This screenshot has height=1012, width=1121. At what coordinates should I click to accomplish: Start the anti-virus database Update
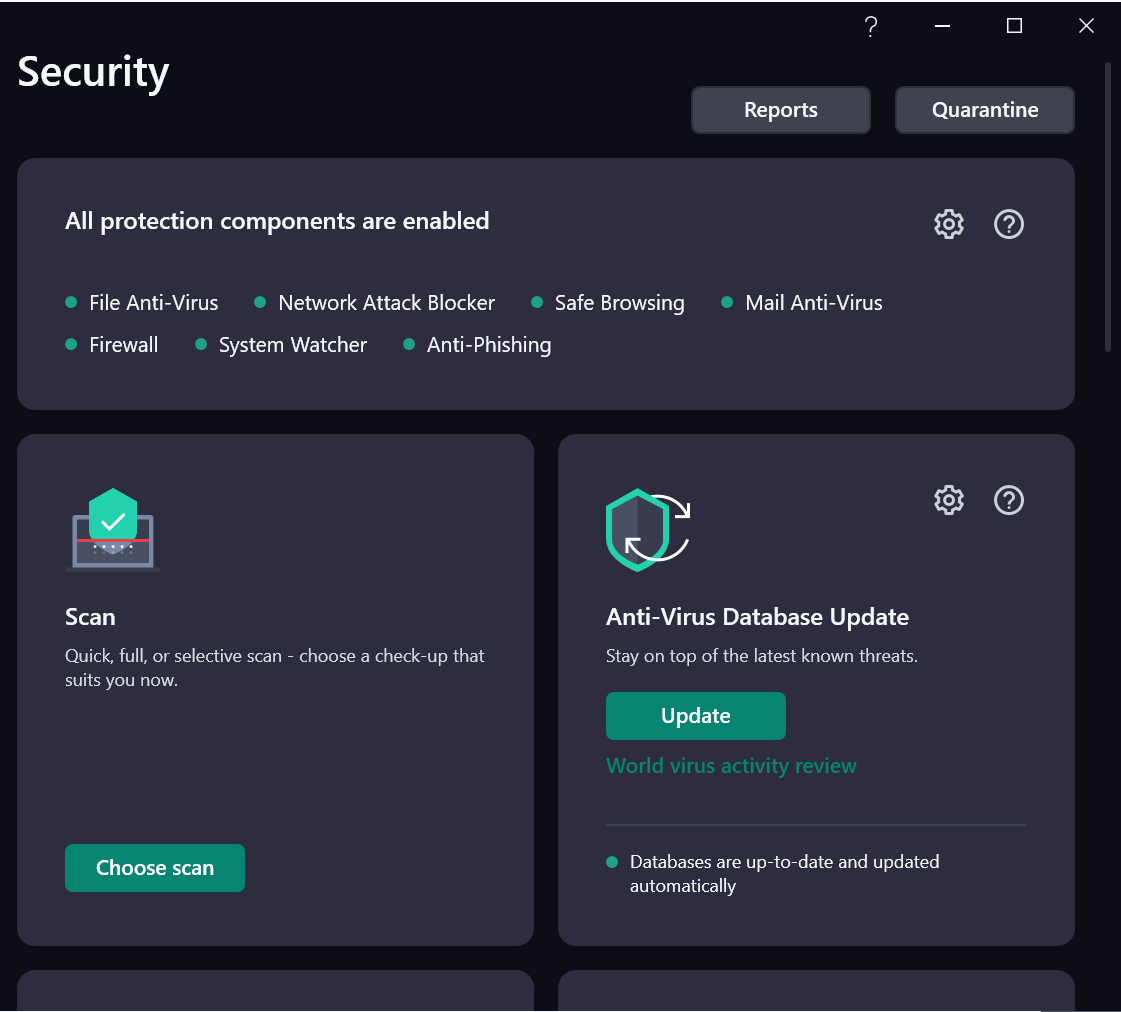(x=696, y=716)
